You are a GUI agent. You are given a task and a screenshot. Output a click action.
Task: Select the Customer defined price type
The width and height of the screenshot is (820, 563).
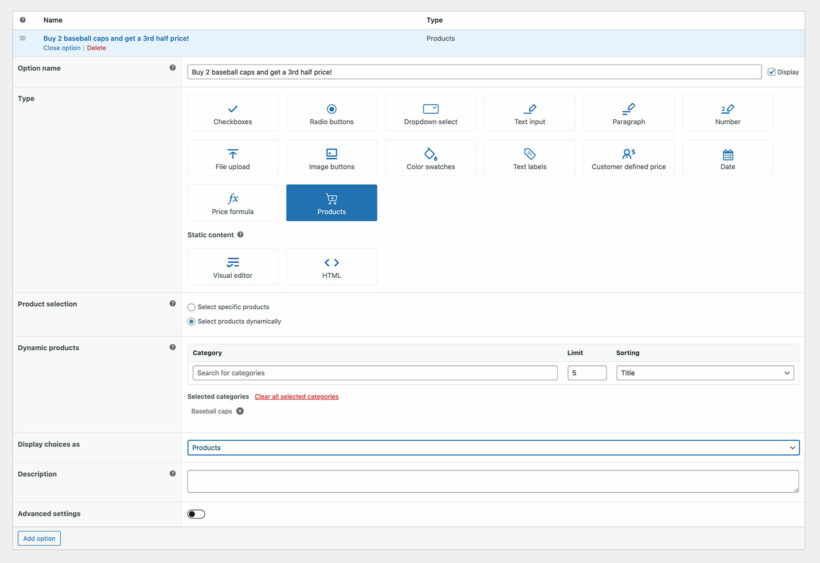click(628, 158)
